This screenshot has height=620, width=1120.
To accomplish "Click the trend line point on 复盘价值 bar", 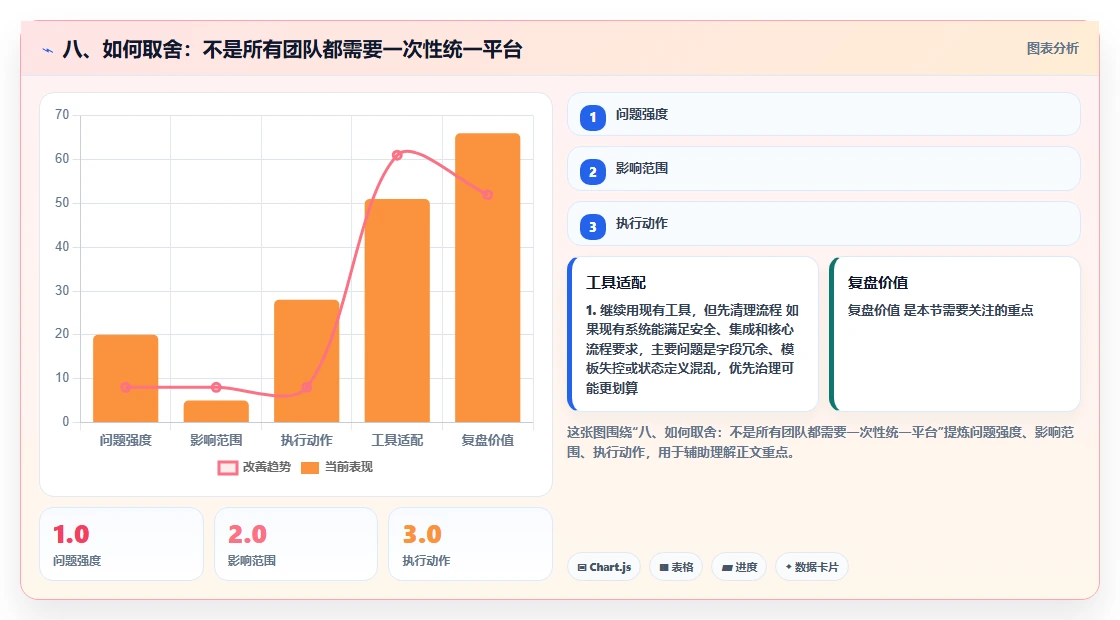I will point(487,194).
